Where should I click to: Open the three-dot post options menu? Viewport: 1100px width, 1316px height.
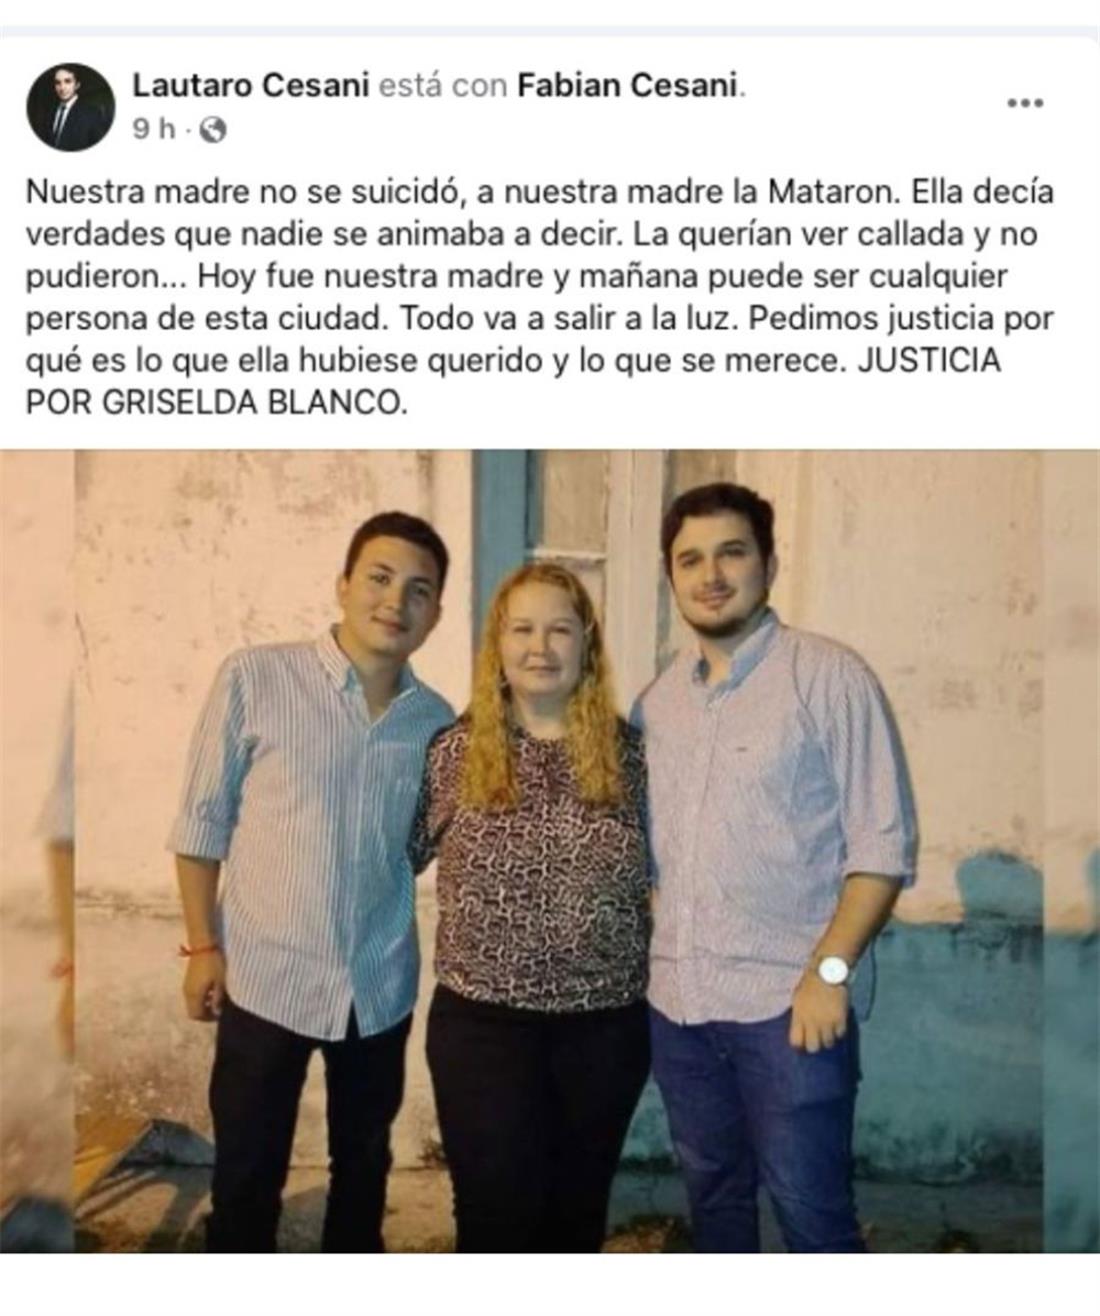pos(1025,103)
